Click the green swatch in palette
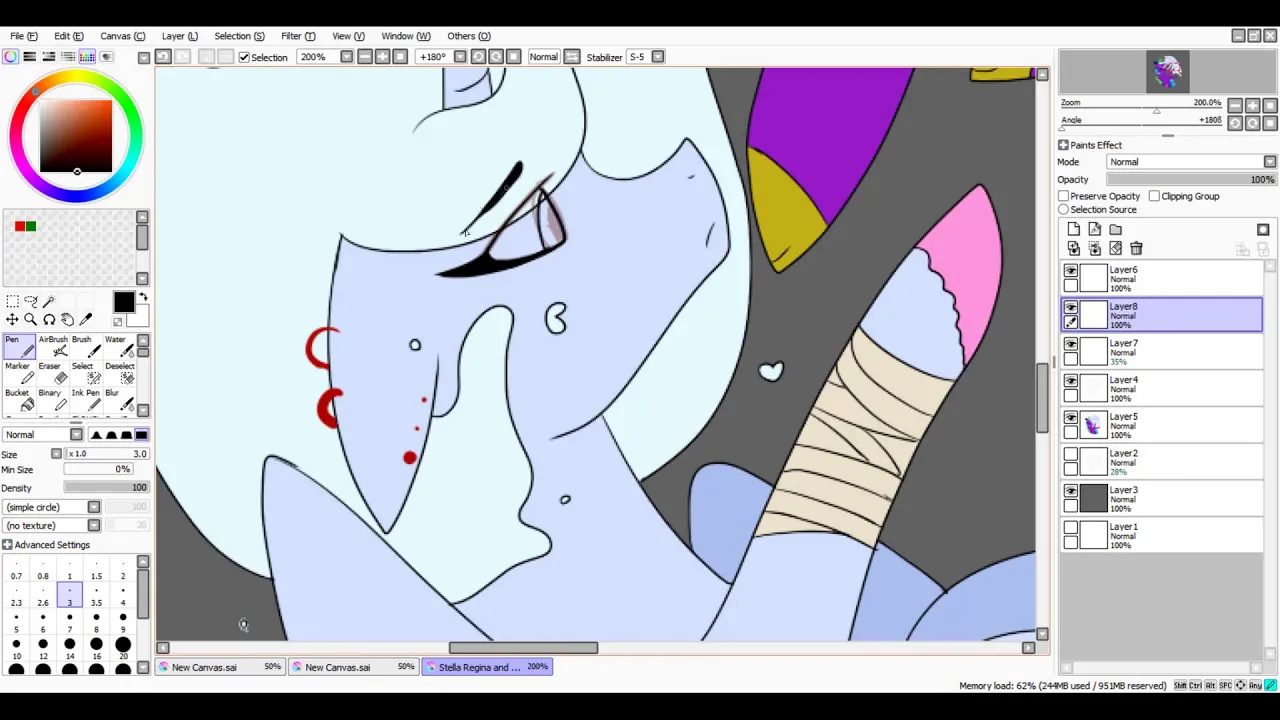Viewport: 1280px width, 720px height. [x=30, y=227]
